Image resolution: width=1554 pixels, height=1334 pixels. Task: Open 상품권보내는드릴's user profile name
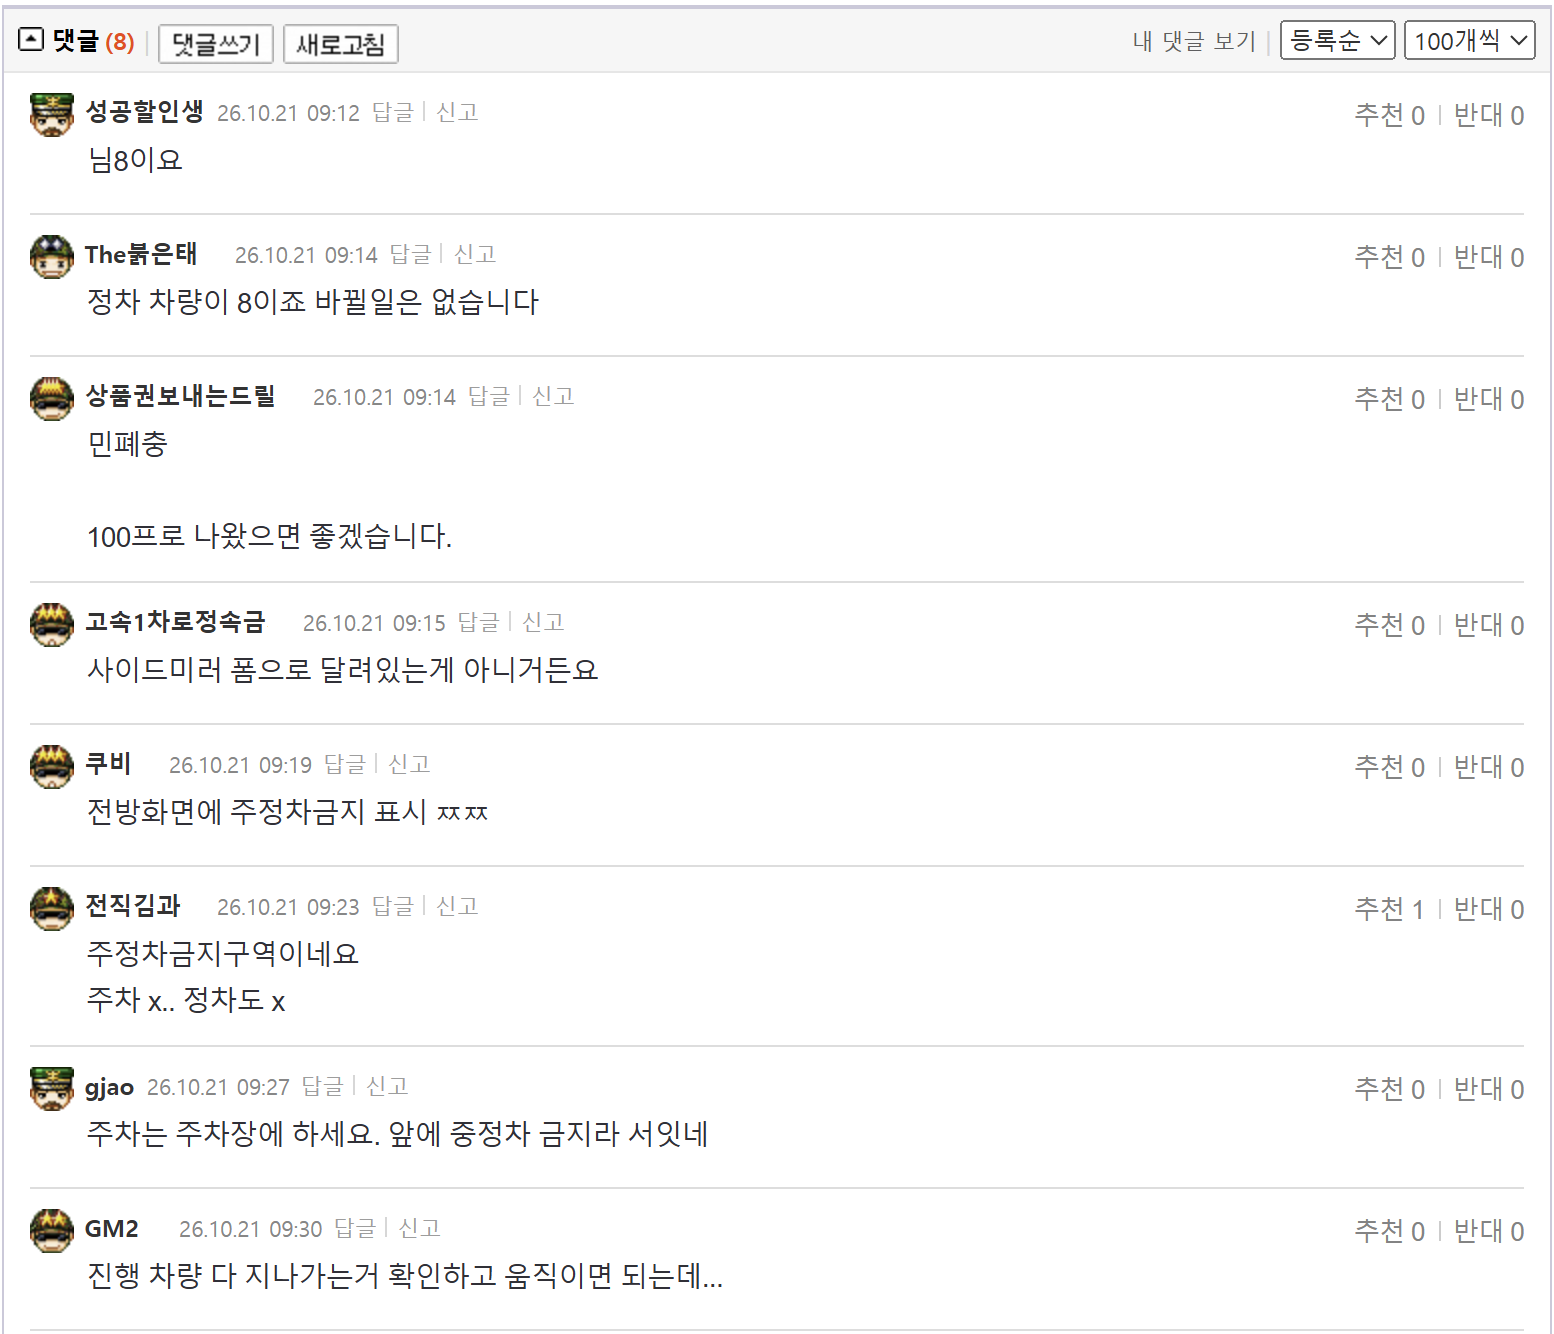(x=181, y=396)
